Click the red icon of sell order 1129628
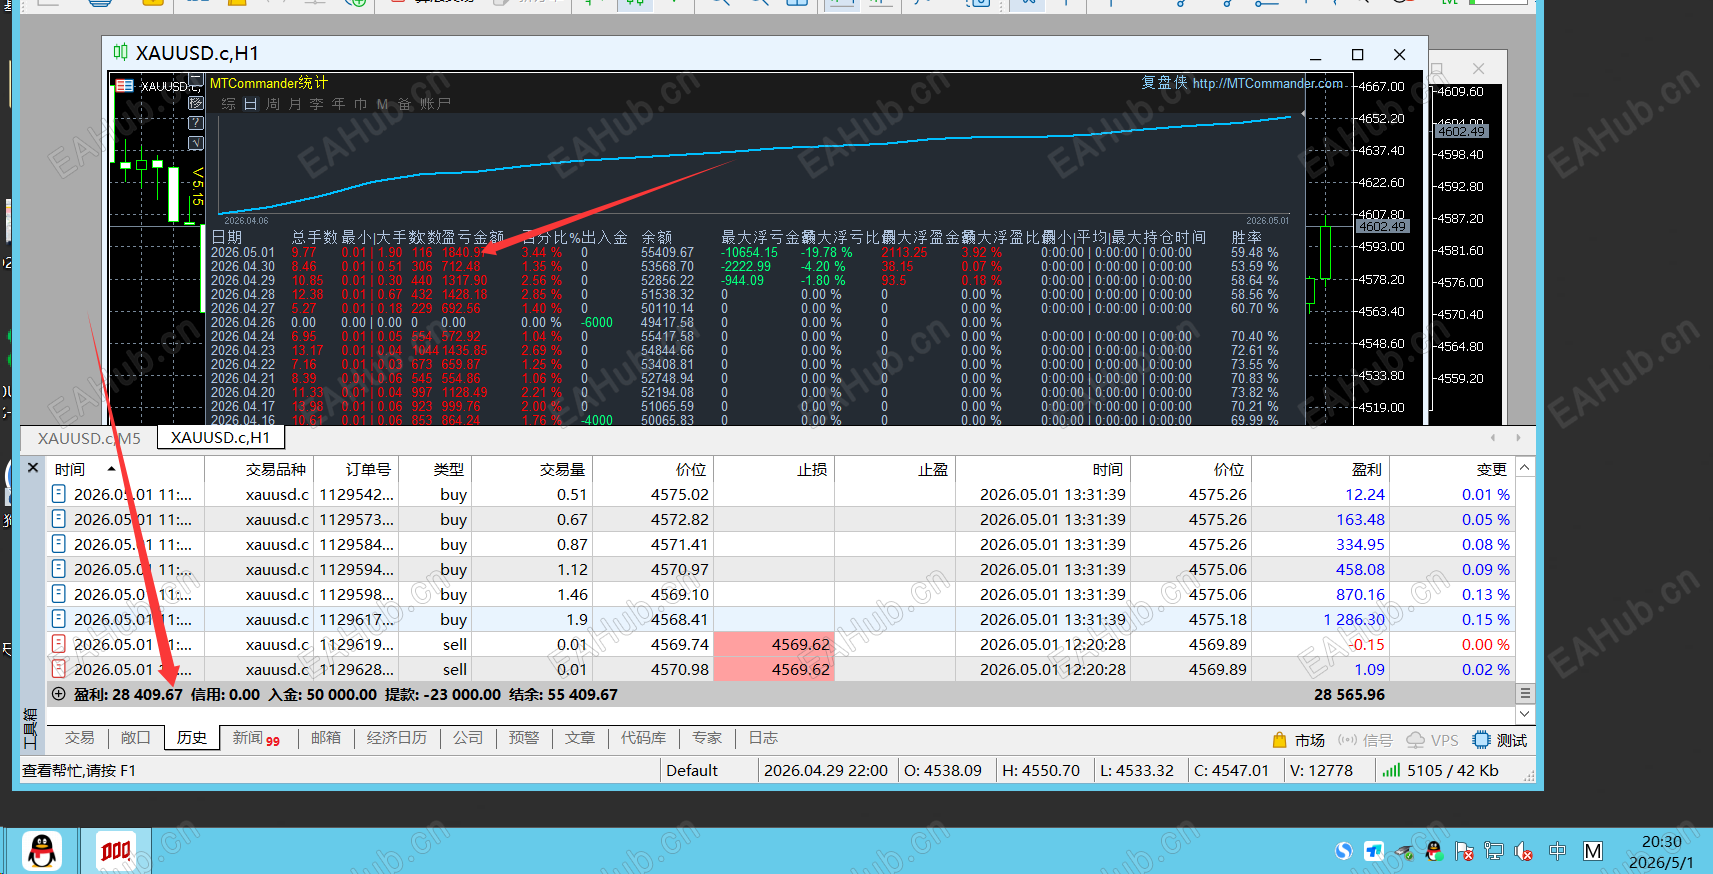 point(59,669)
